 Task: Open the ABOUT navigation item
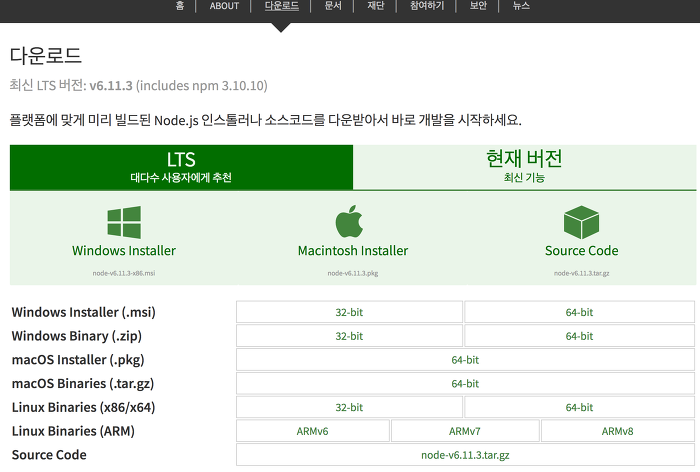(224, 6)
